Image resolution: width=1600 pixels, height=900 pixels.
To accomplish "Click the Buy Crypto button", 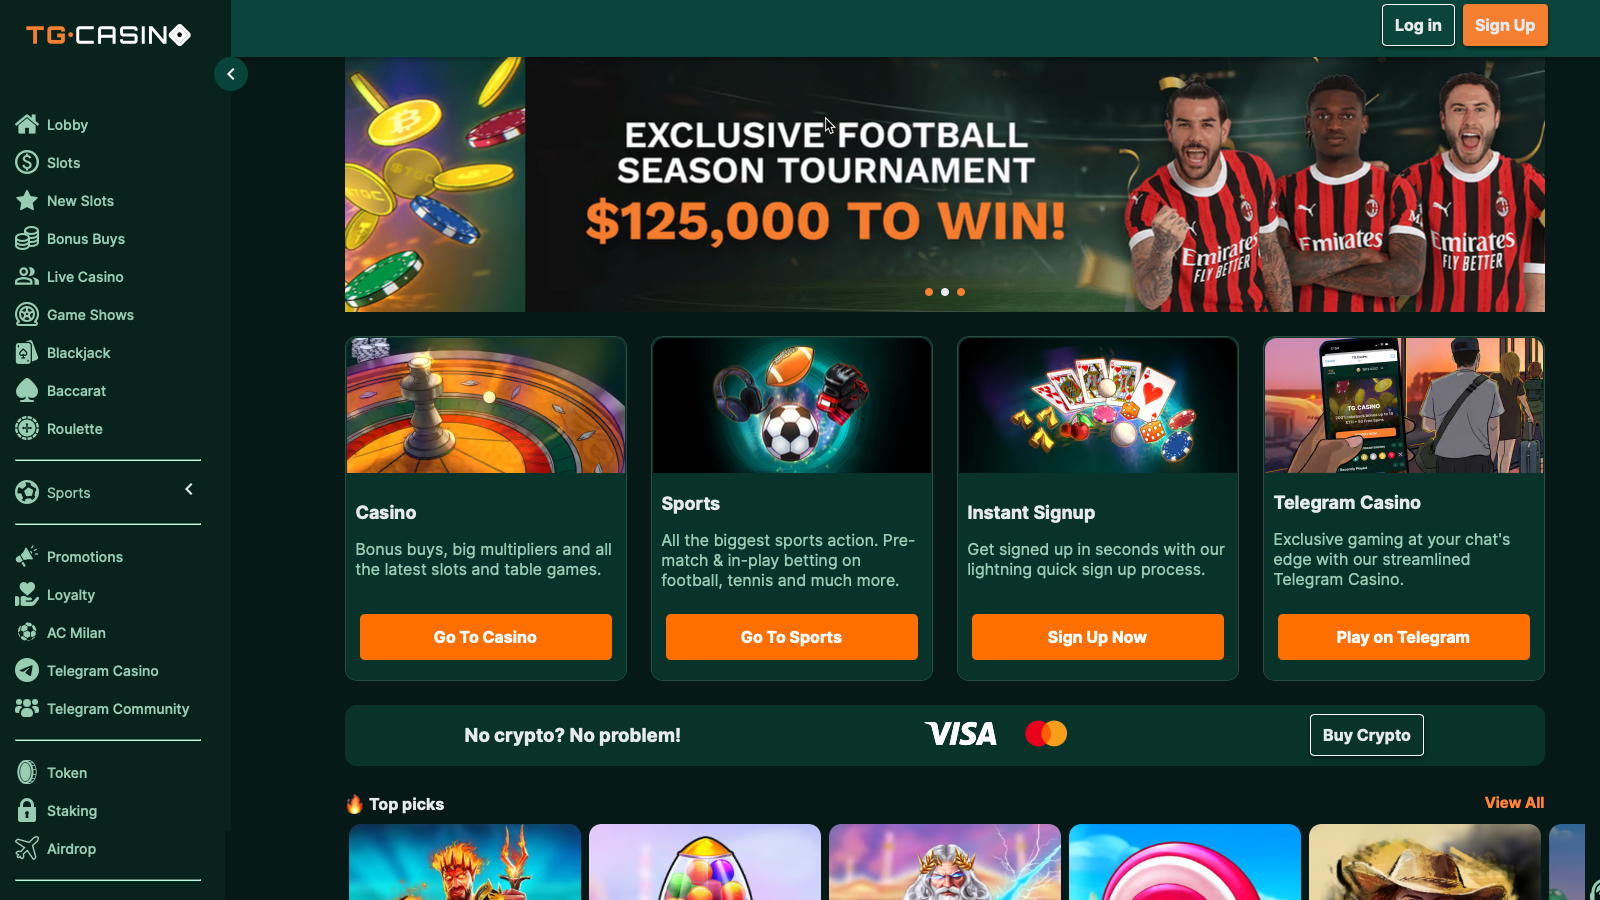I will click(1367, 735).
